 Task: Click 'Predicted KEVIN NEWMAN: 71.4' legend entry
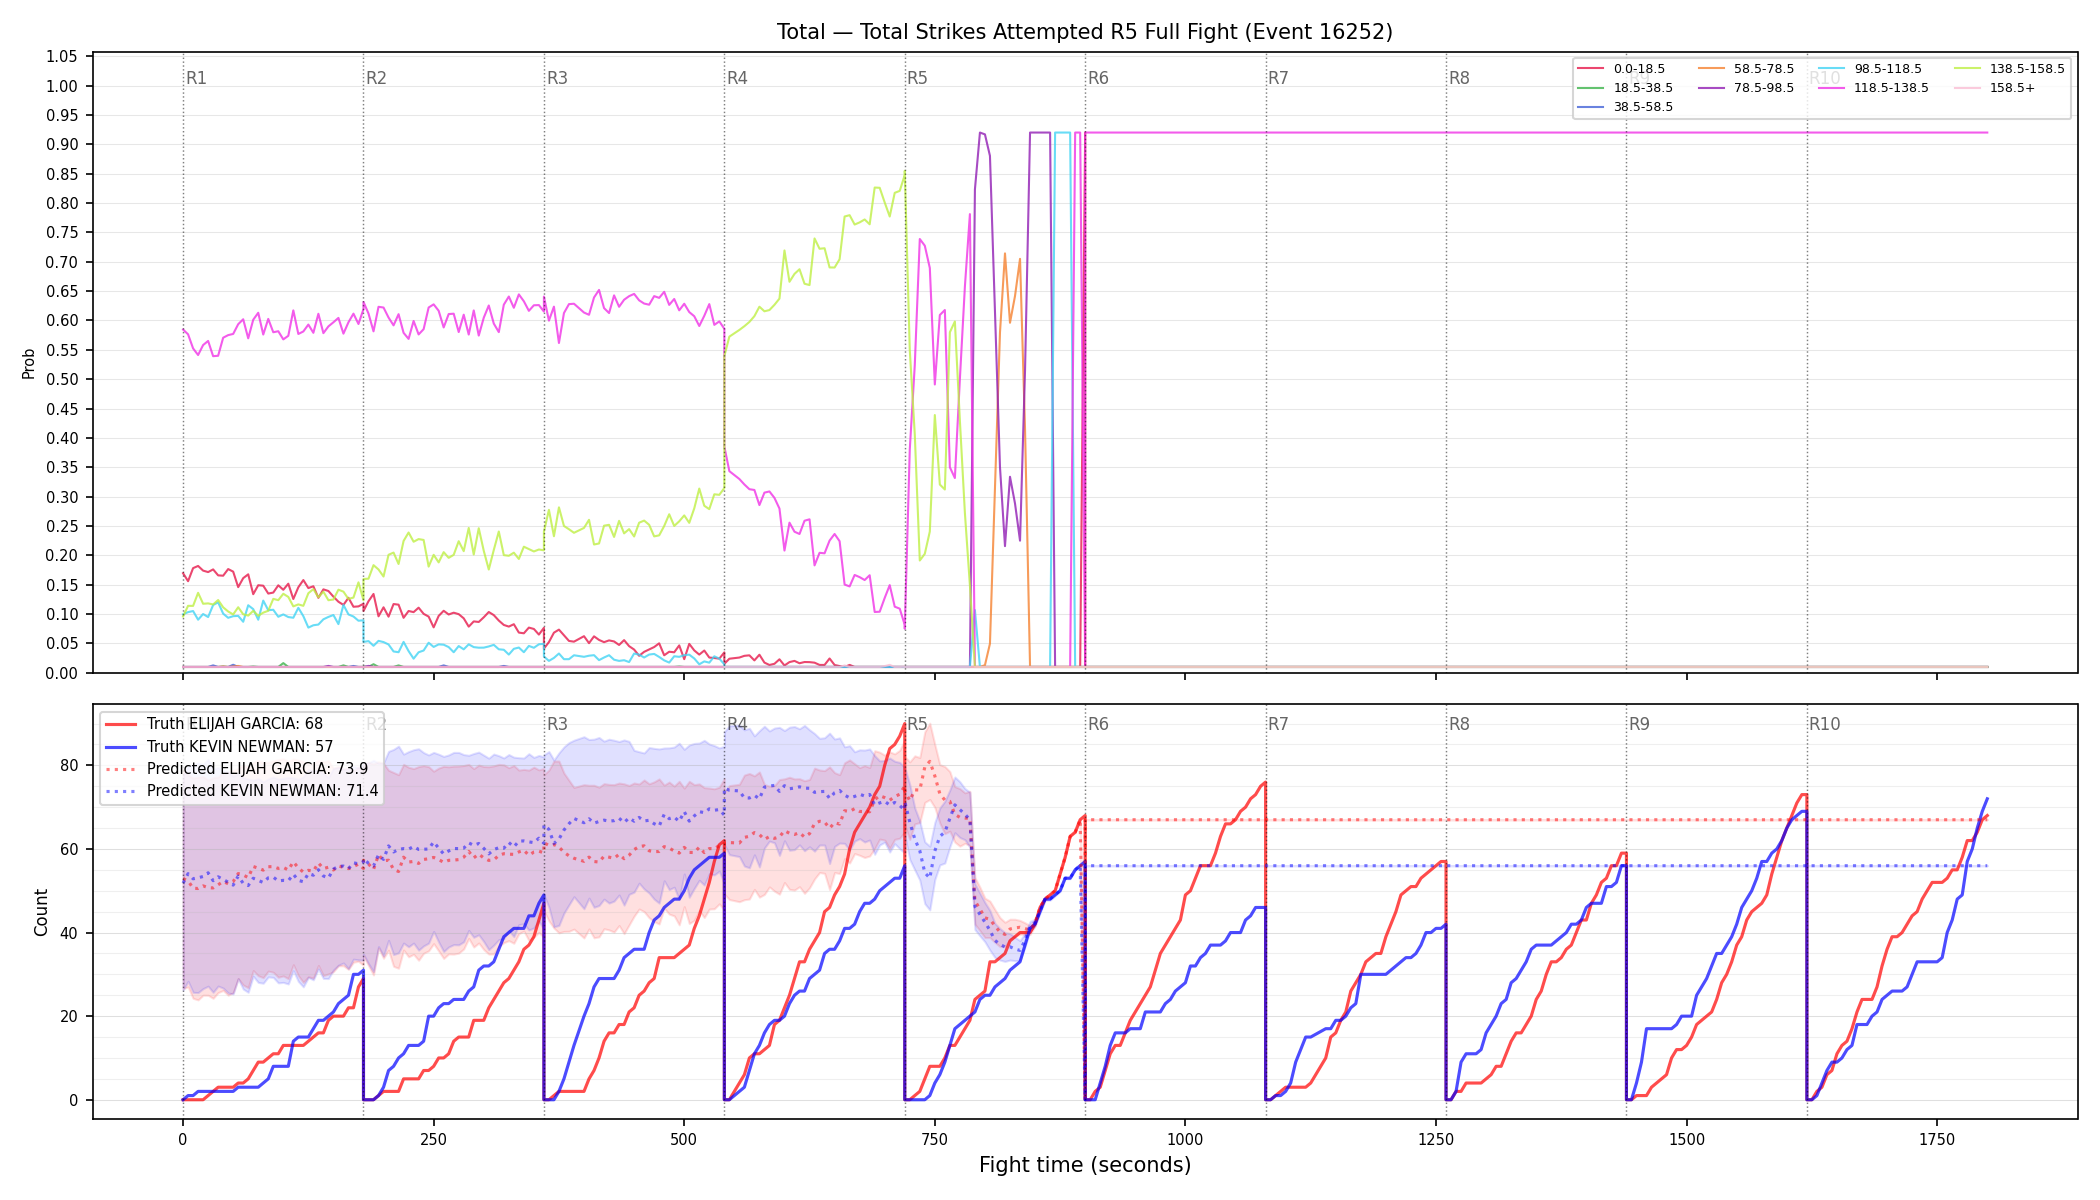tap(242, 791)
